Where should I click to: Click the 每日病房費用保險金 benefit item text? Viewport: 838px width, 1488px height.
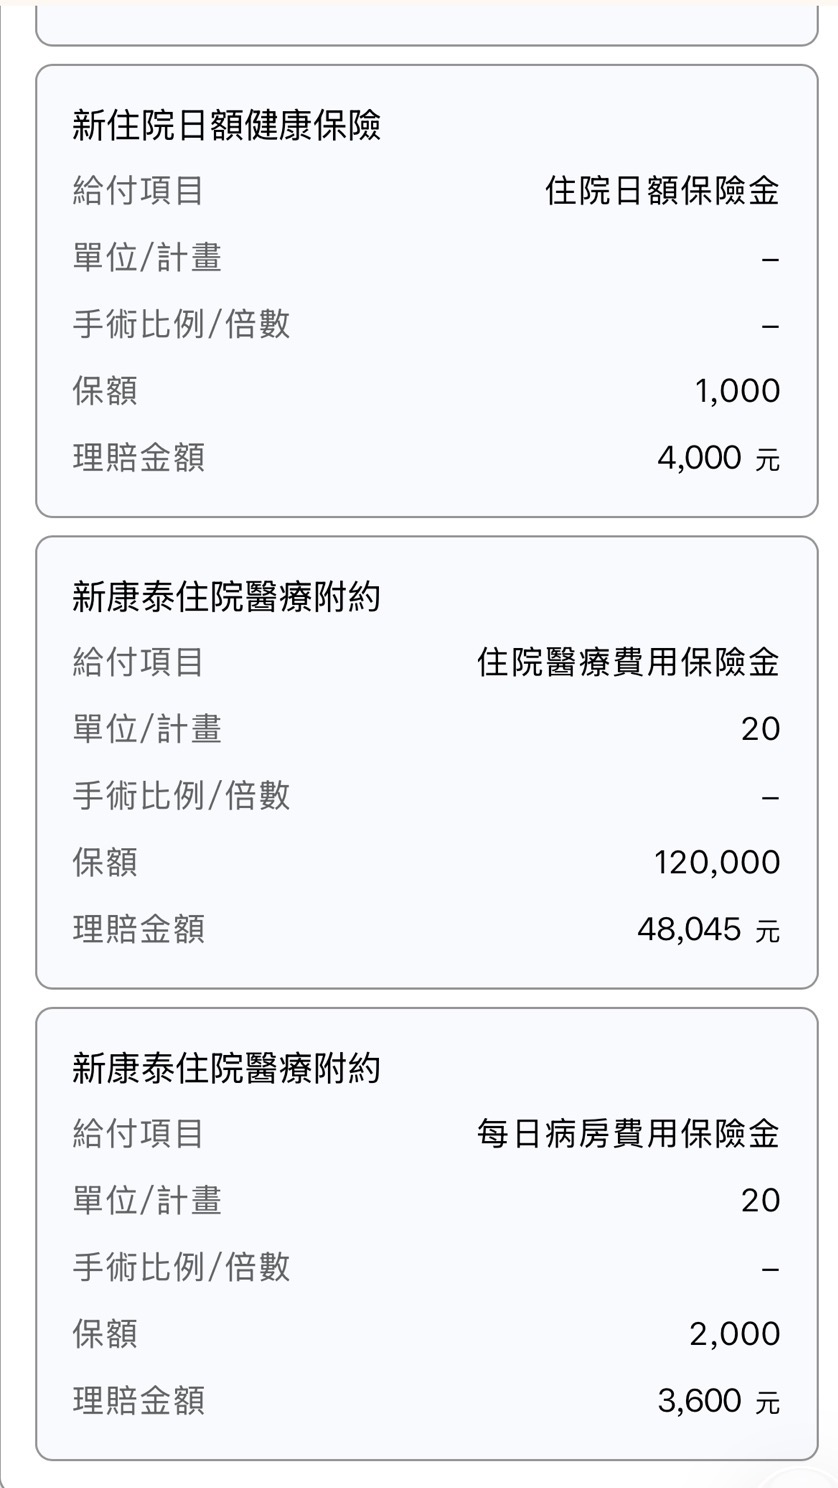coord(627,1134)
